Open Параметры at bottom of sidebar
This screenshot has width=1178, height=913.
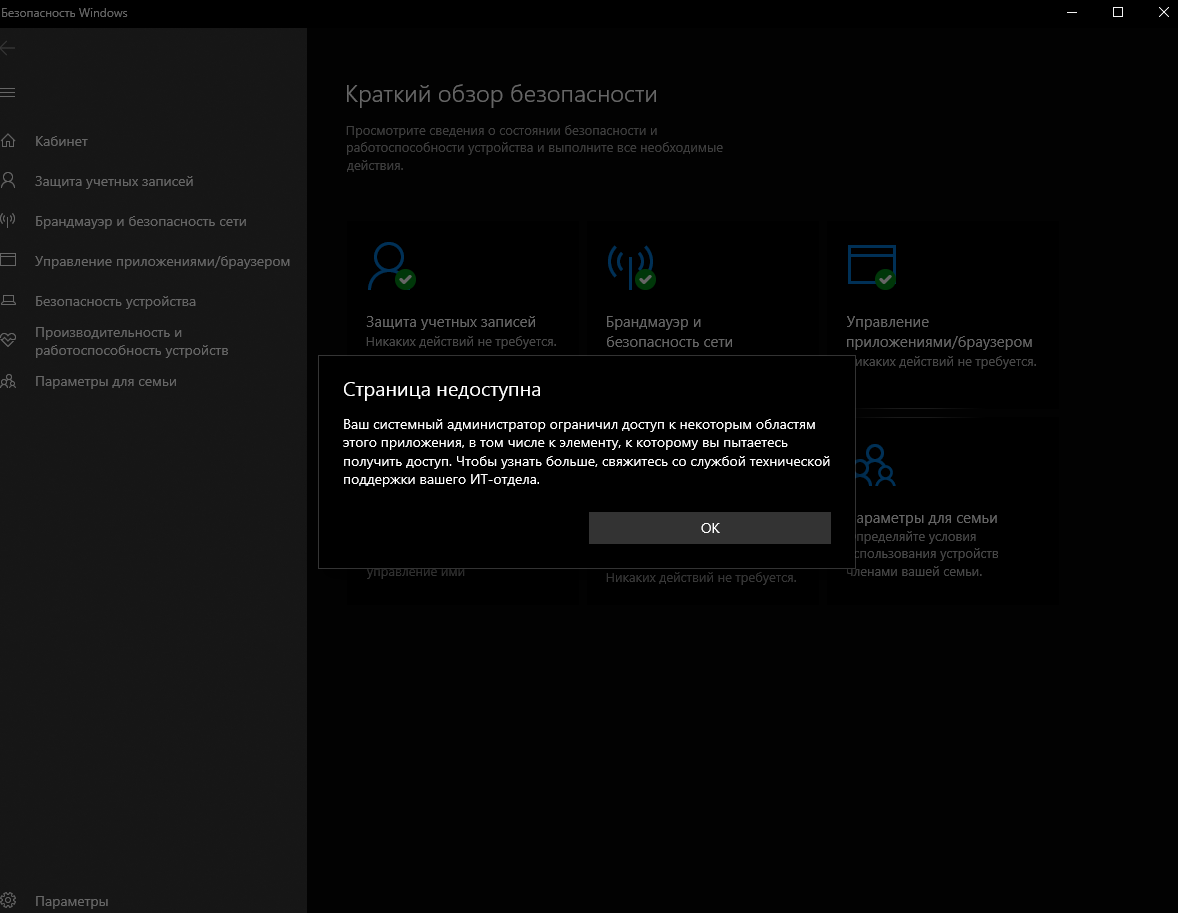point(71,901)
